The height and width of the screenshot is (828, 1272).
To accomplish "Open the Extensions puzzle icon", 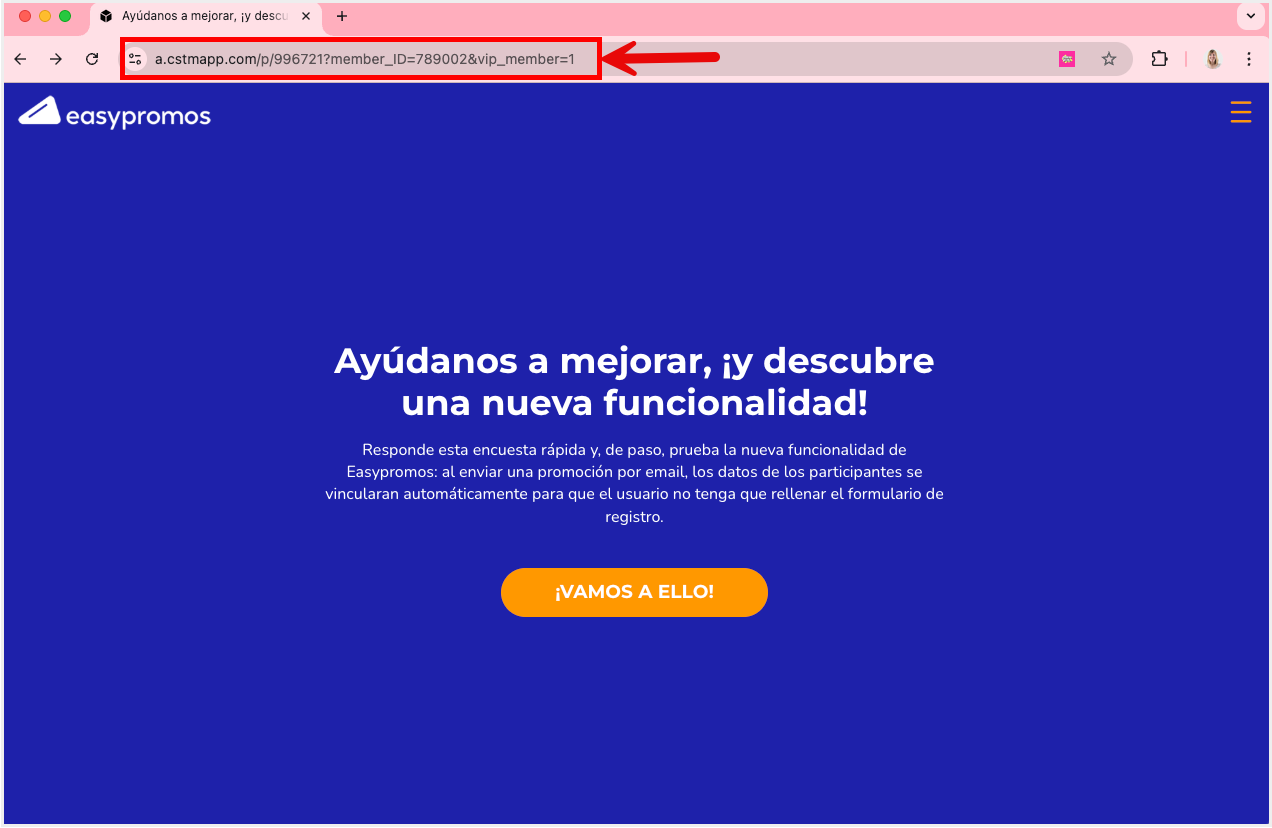I will click(x=1159, y=59).
